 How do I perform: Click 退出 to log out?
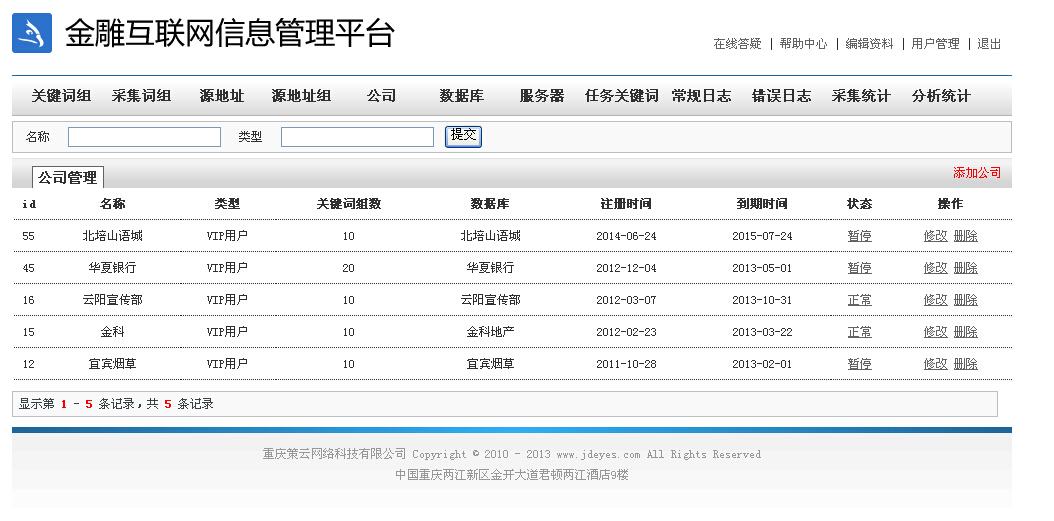point(989,44)
